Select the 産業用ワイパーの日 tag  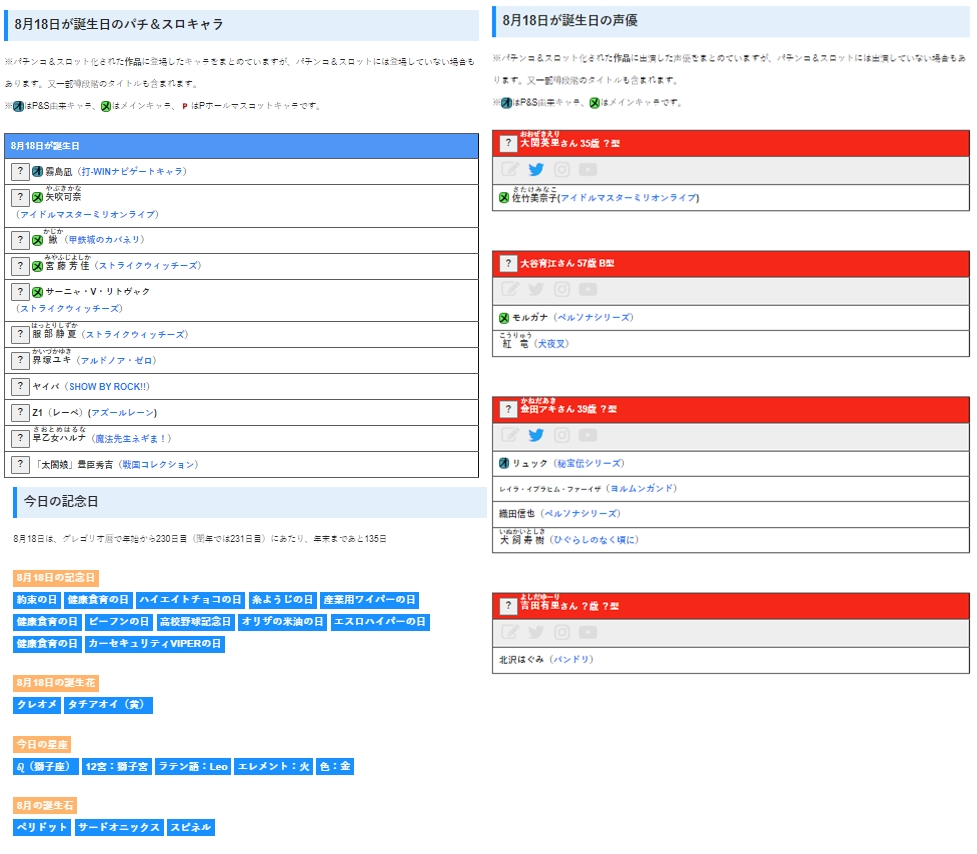tap(369, 600)
